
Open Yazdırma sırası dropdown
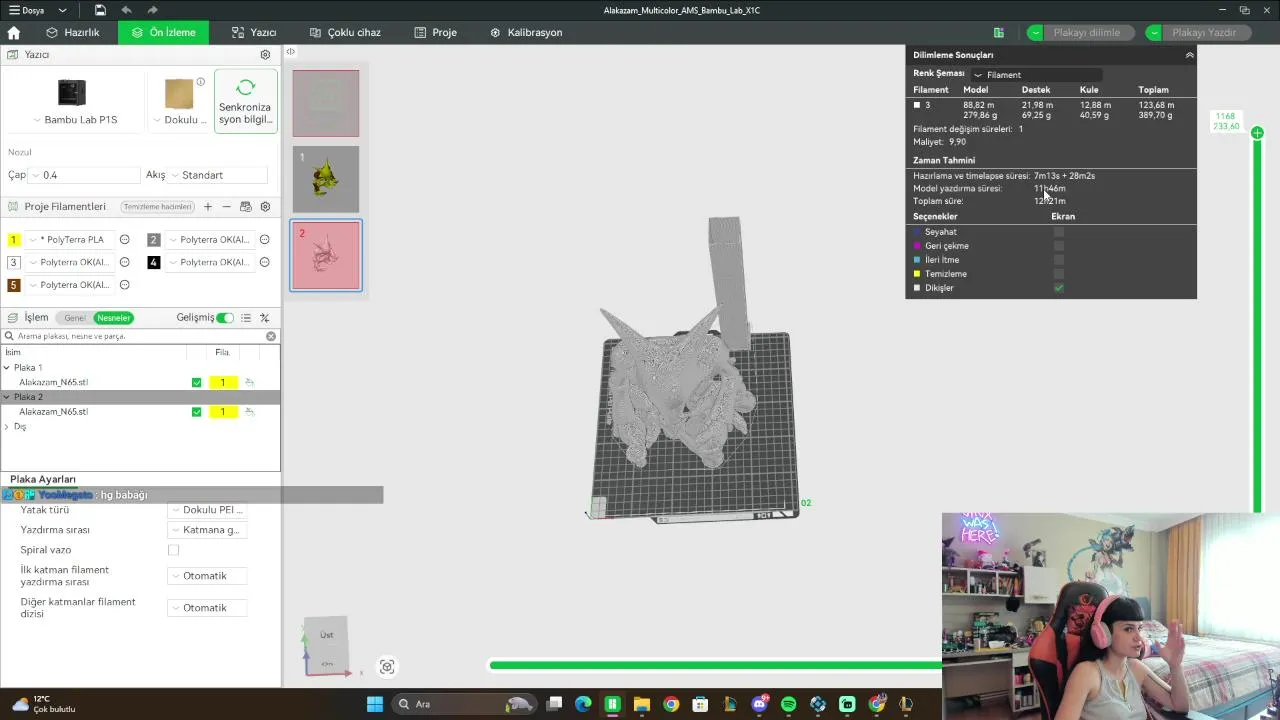[x=207, y=530]
